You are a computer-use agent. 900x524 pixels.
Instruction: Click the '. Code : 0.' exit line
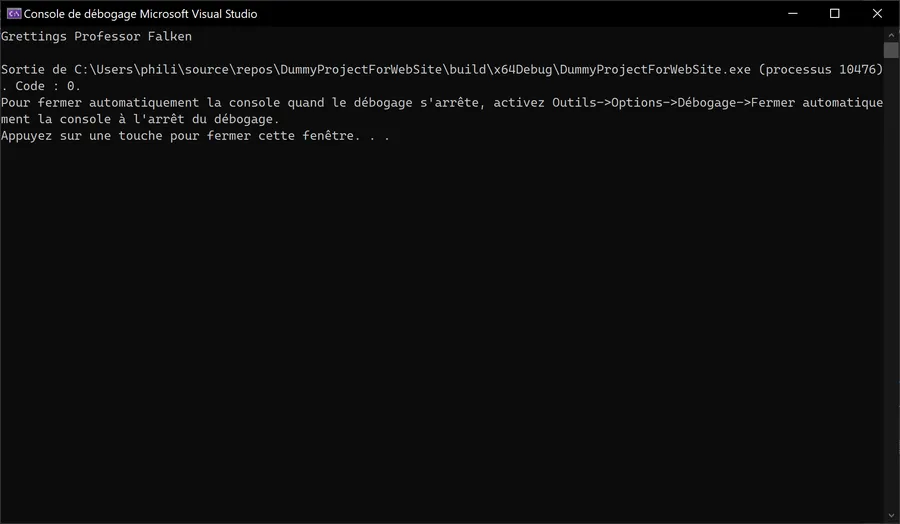[x=41, y=86]
